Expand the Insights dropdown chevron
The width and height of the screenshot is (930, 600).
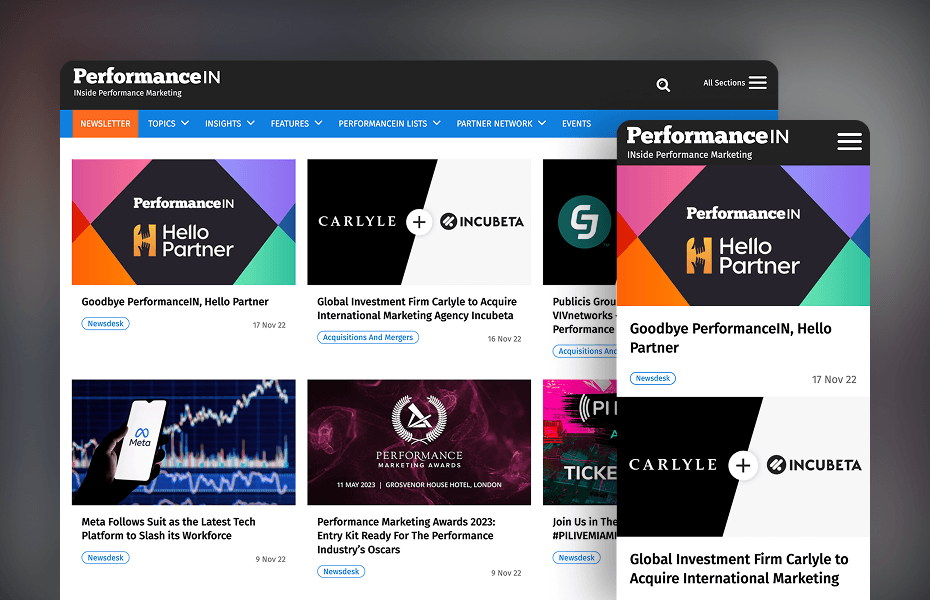click(x=251, y=123)
